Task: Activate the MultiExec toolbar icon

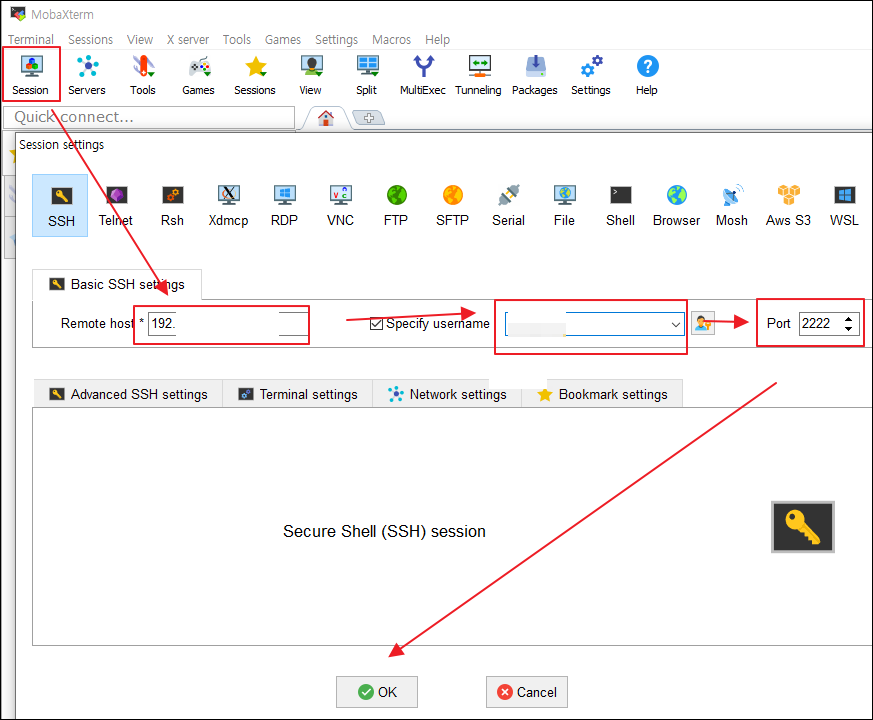Action: pyautogui.click(x=423, y=75)
